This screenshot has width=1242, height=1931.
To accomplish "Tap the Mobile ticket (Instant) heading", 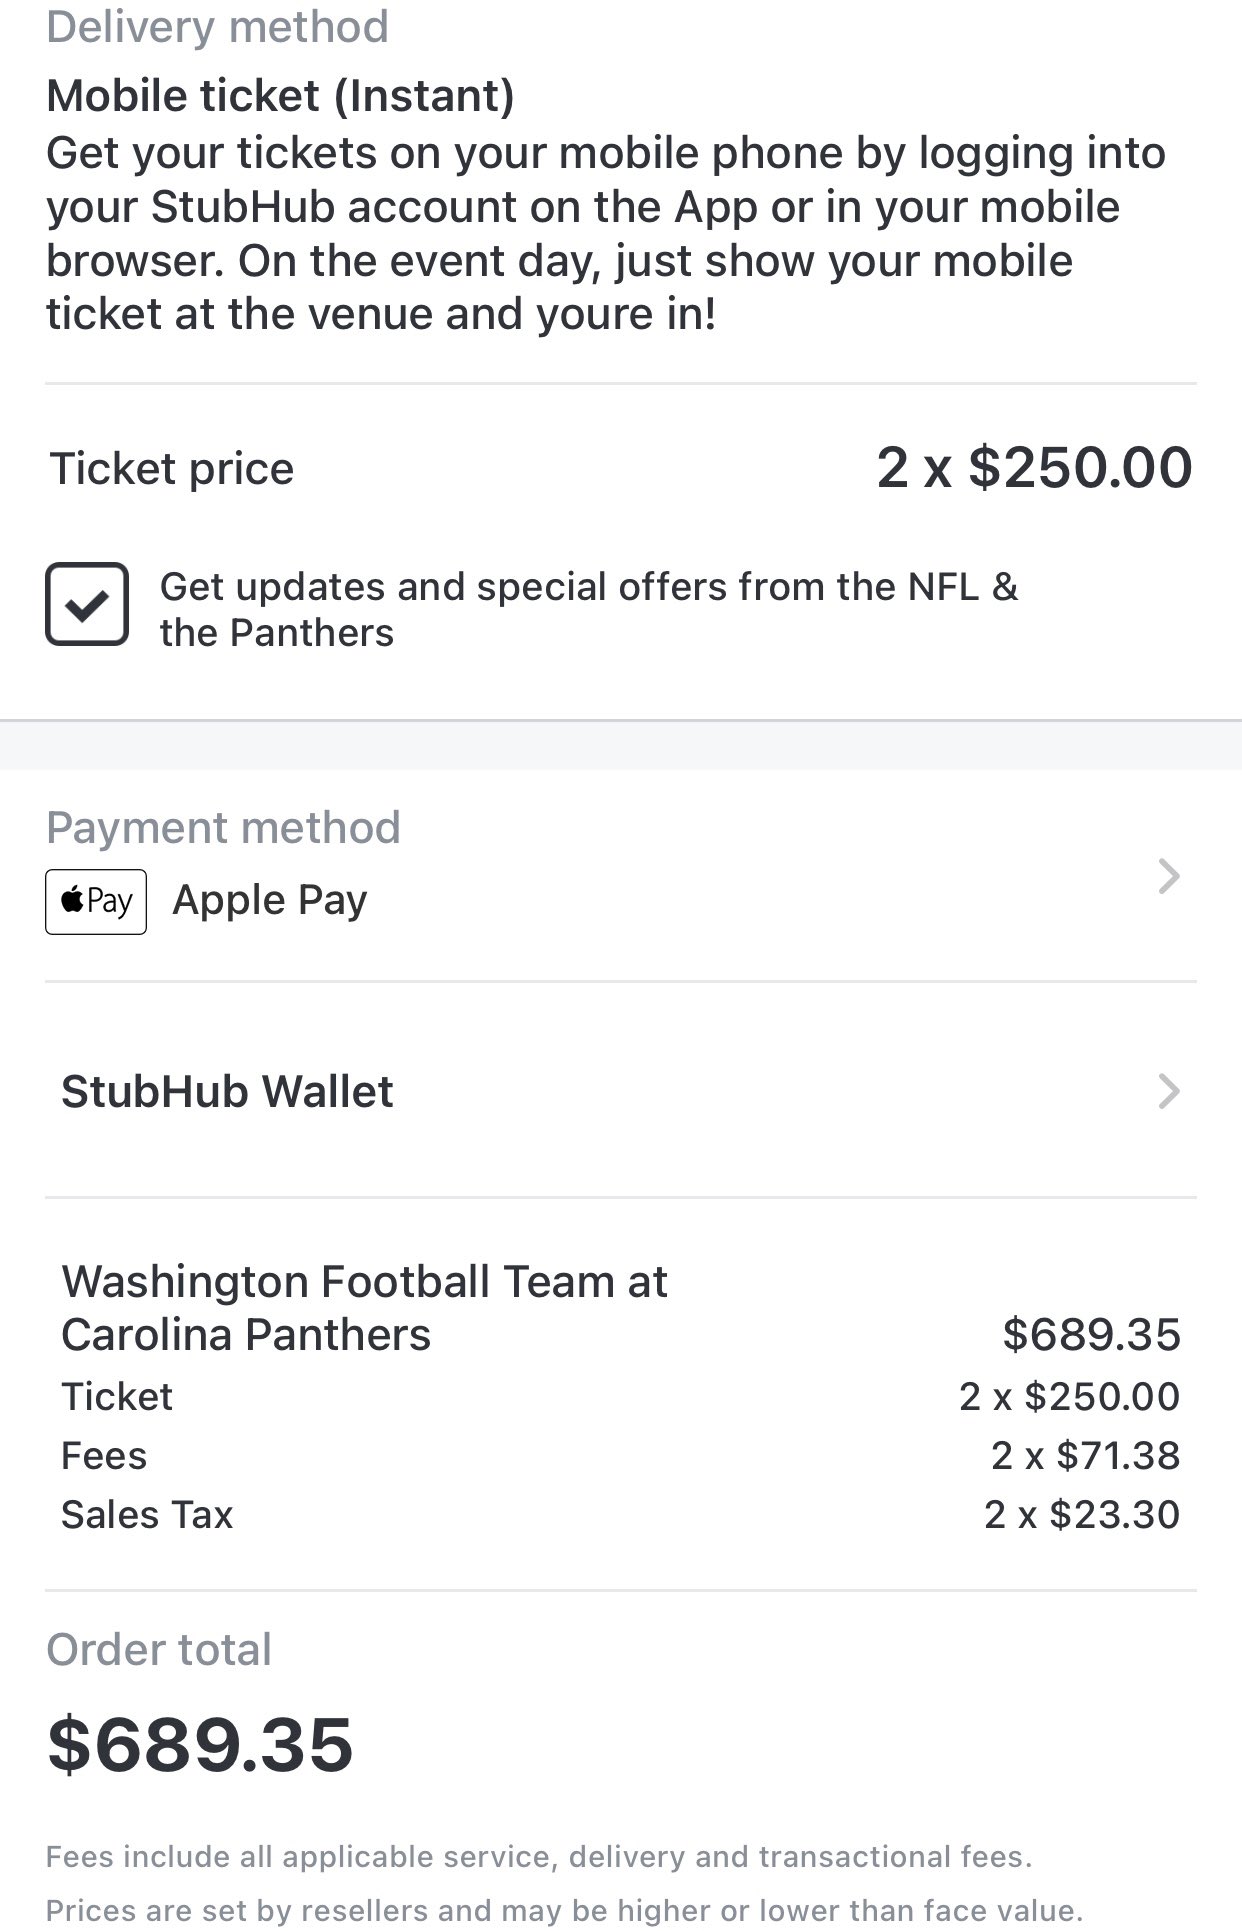I will (x=280, y=96).
